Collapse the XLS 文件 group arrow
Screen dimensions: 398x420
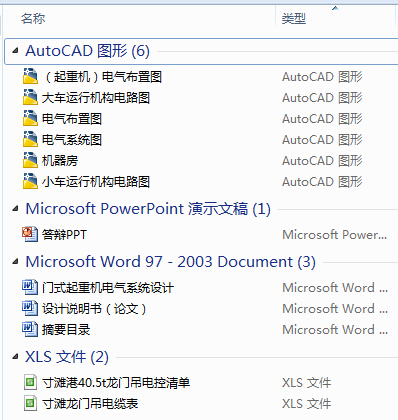coord(15,357)
